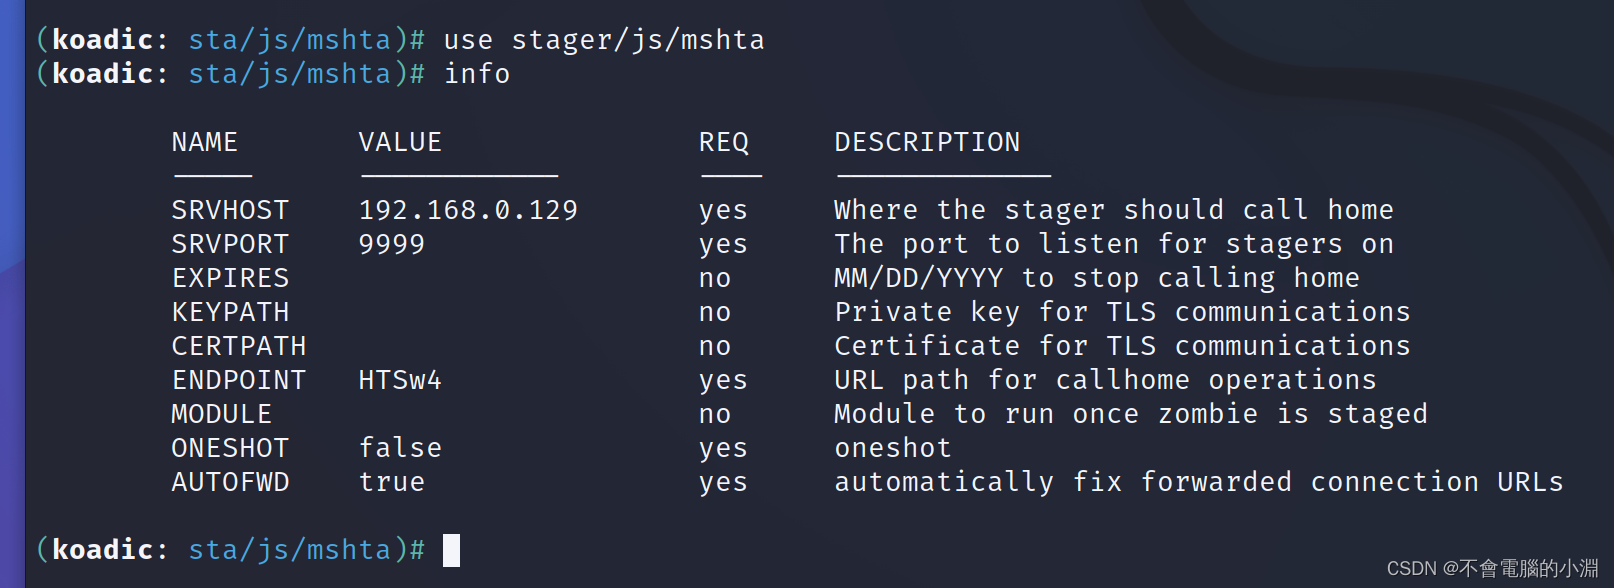Click the CERTPATH option name
The height and width of the screenshot is (588, 1614).
point(239,346)
